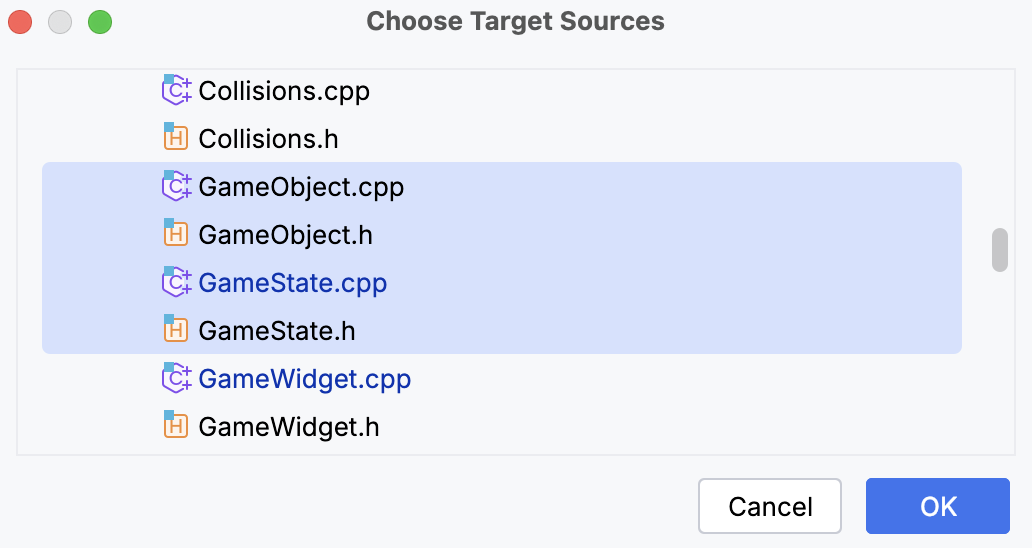Click the GameState.cpp C++ file icon
This screenshot has width=1032, height=548.
coord(176,282)
